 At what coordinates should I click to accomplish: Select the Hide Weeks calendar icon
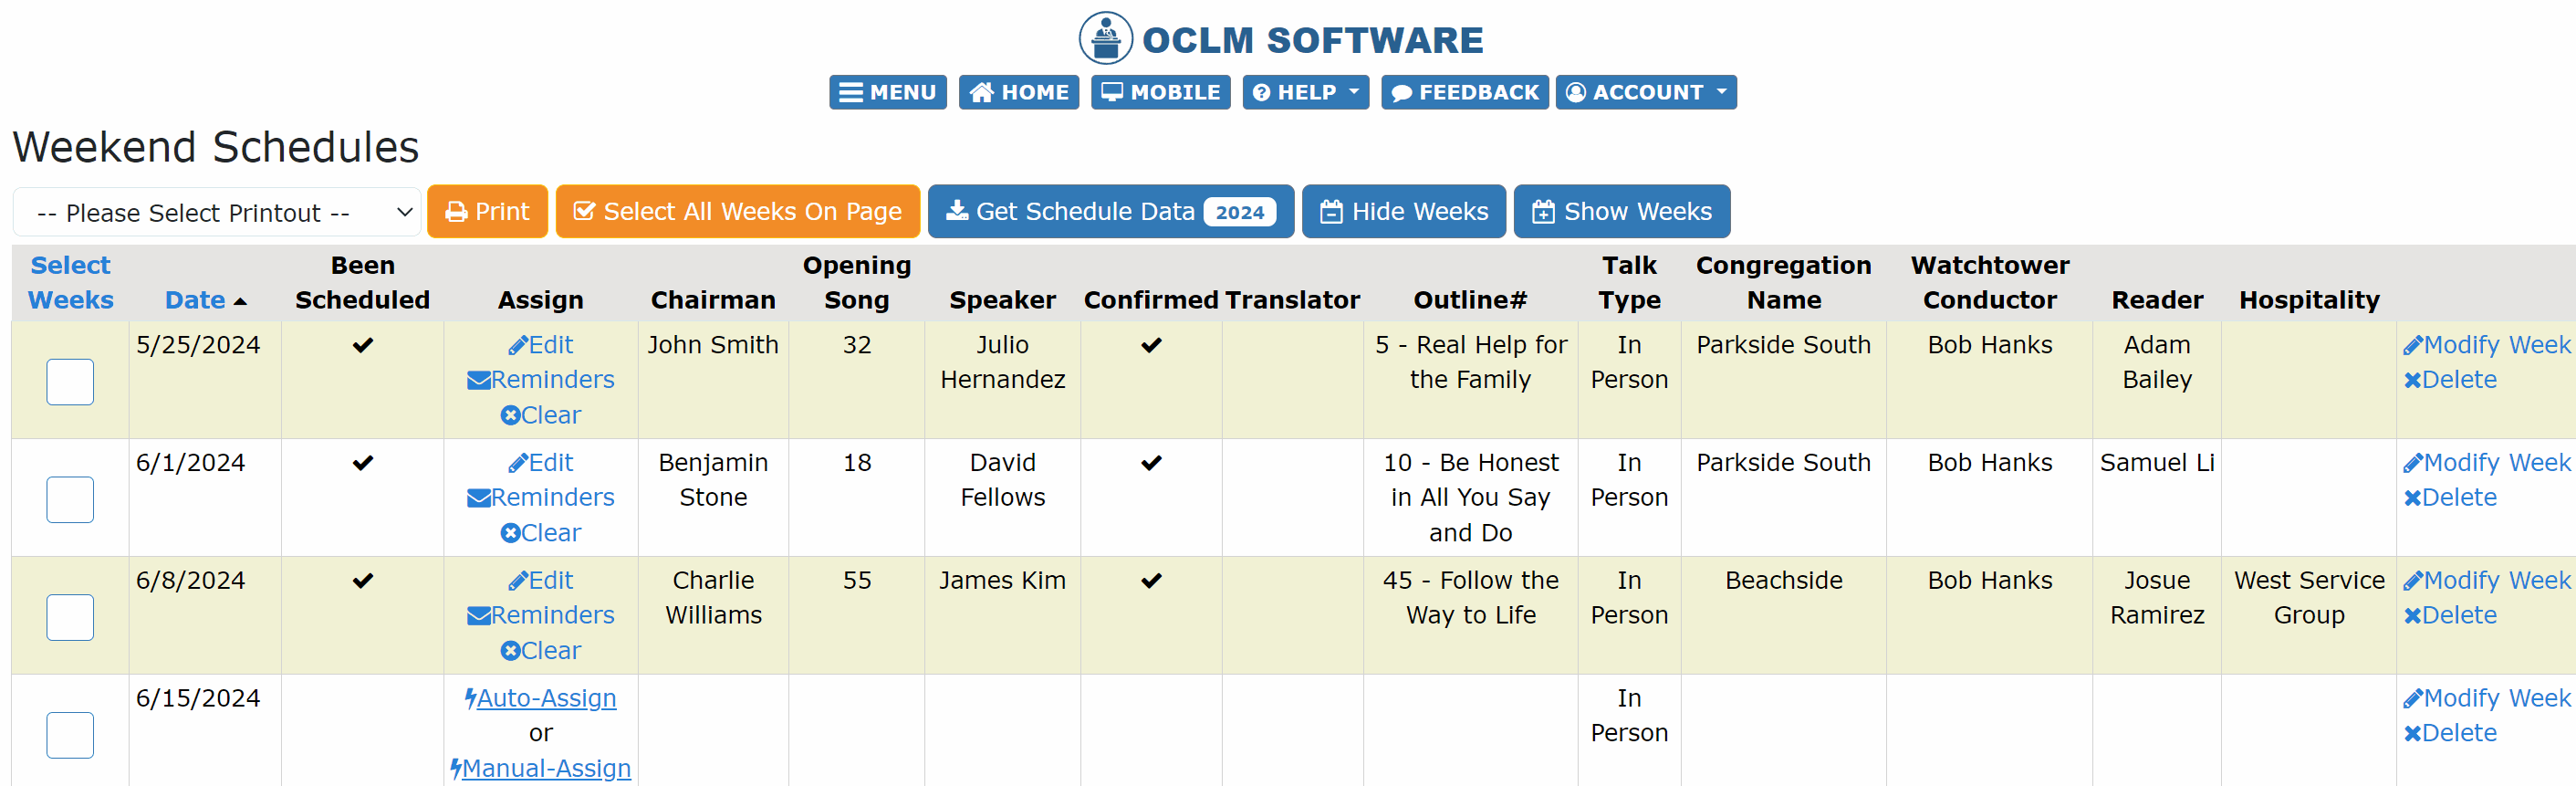pyautogui.click(x=1332, y=211)
